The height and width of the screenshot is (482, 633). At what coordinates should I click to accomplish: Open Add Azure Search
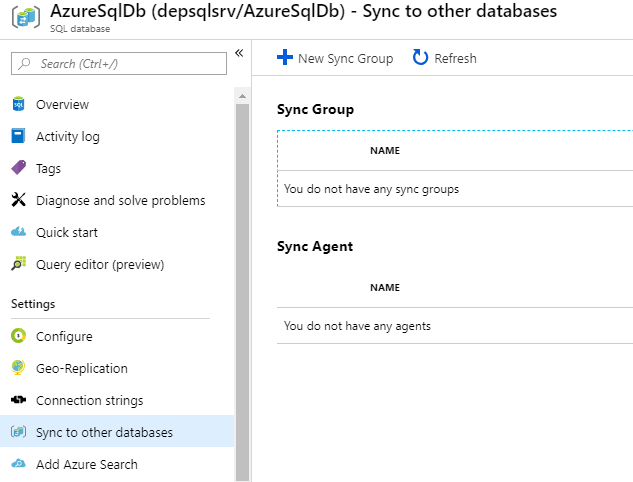pyautogui.click(x=87, y=464)
